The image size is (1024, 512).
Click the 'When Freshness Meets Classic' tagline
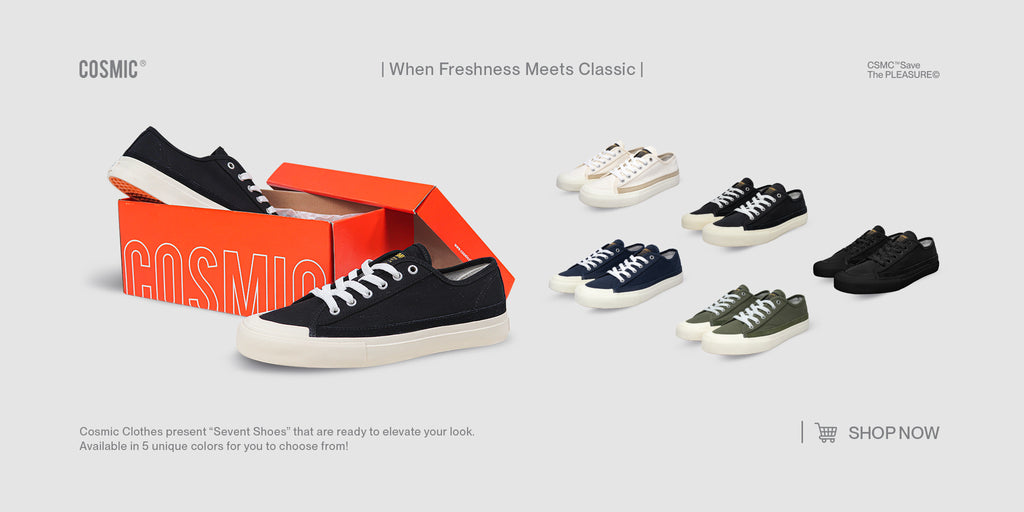(x=512, y=69)
